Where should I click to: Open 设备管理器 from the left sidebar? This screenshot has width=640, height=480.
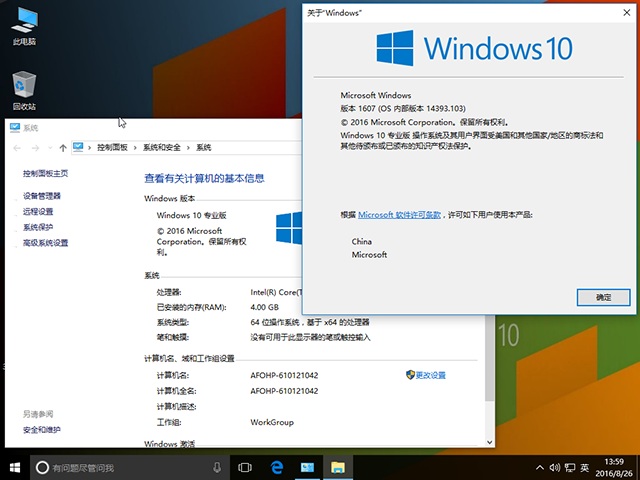pos(42,196)
